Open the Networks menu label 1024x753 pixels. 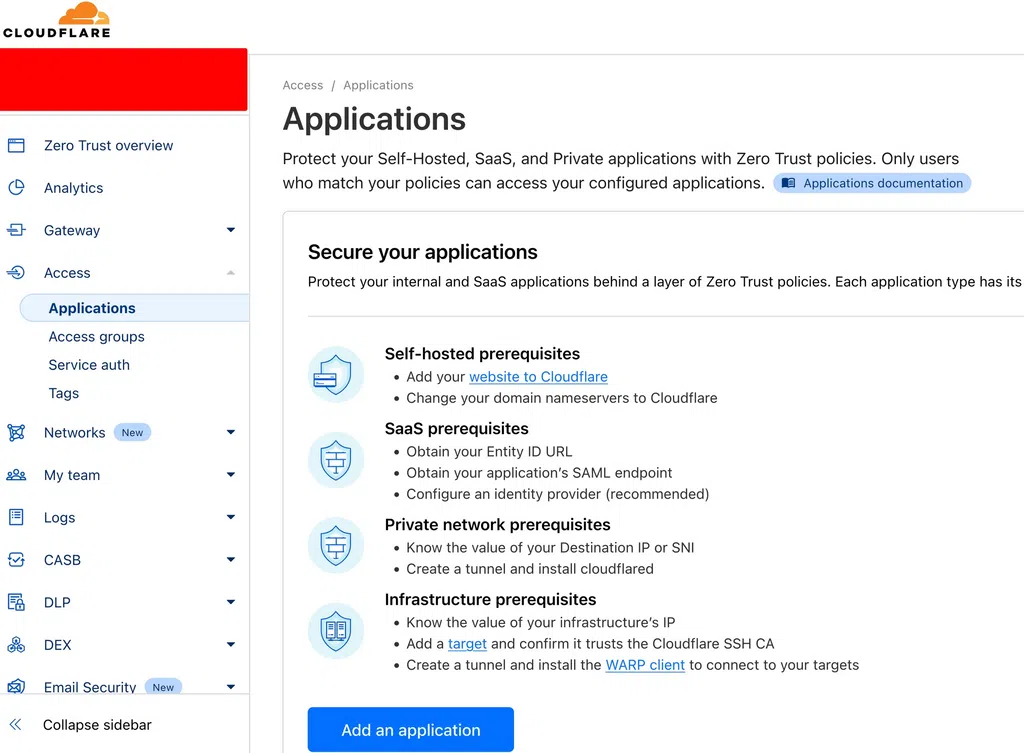(x=74, y=432)
